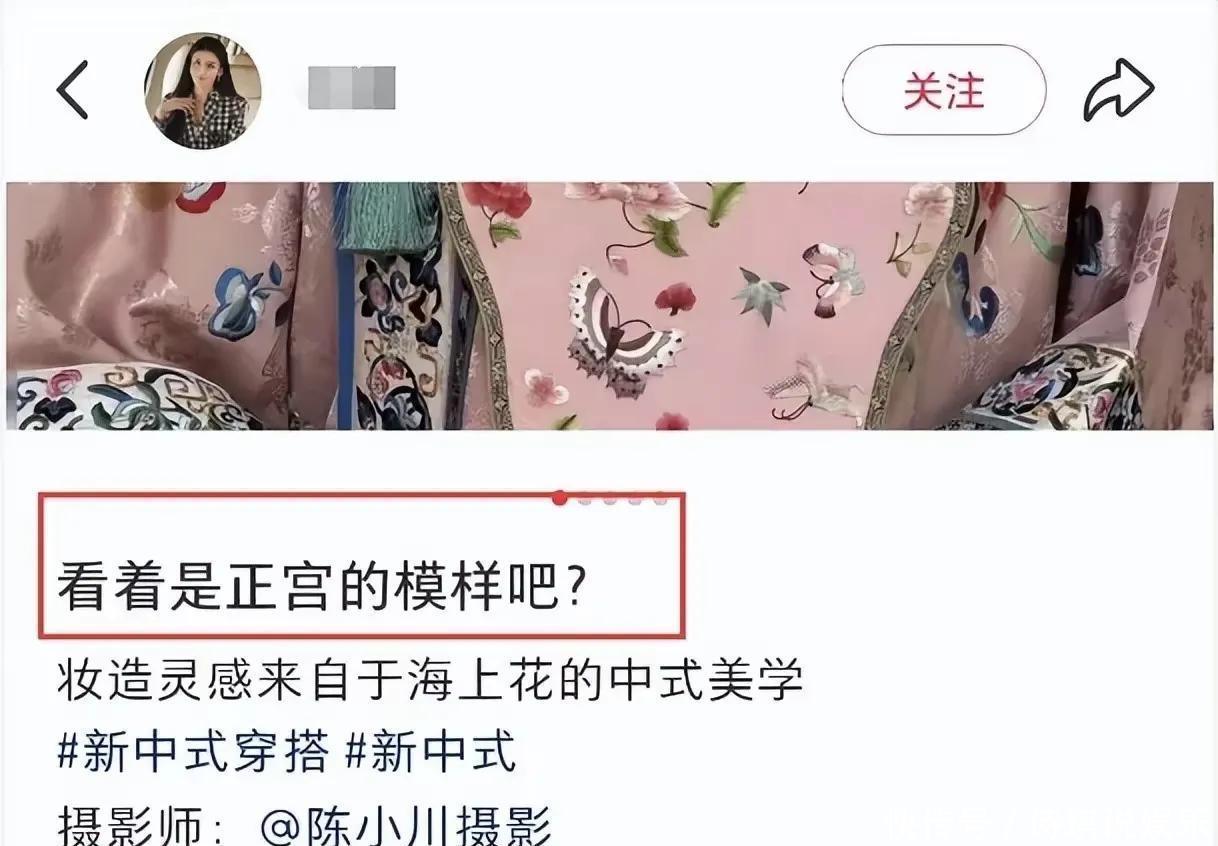This screenshot has height=846, width=1218.
Task: Tap the 摄影师 label text
Action: point(140,826)
